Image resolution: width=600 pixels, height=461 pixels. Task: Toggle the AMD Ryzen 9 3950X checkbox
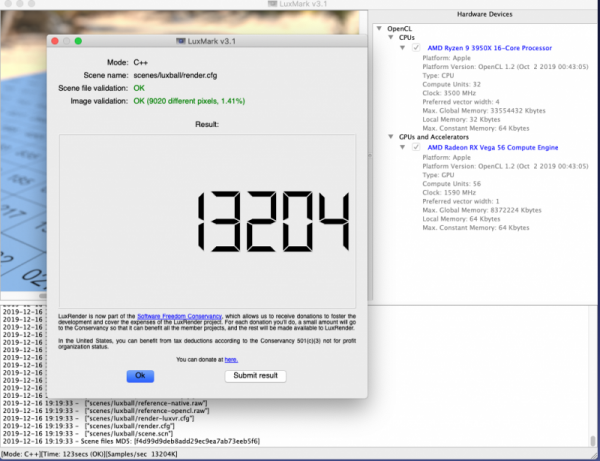point(416,48)
